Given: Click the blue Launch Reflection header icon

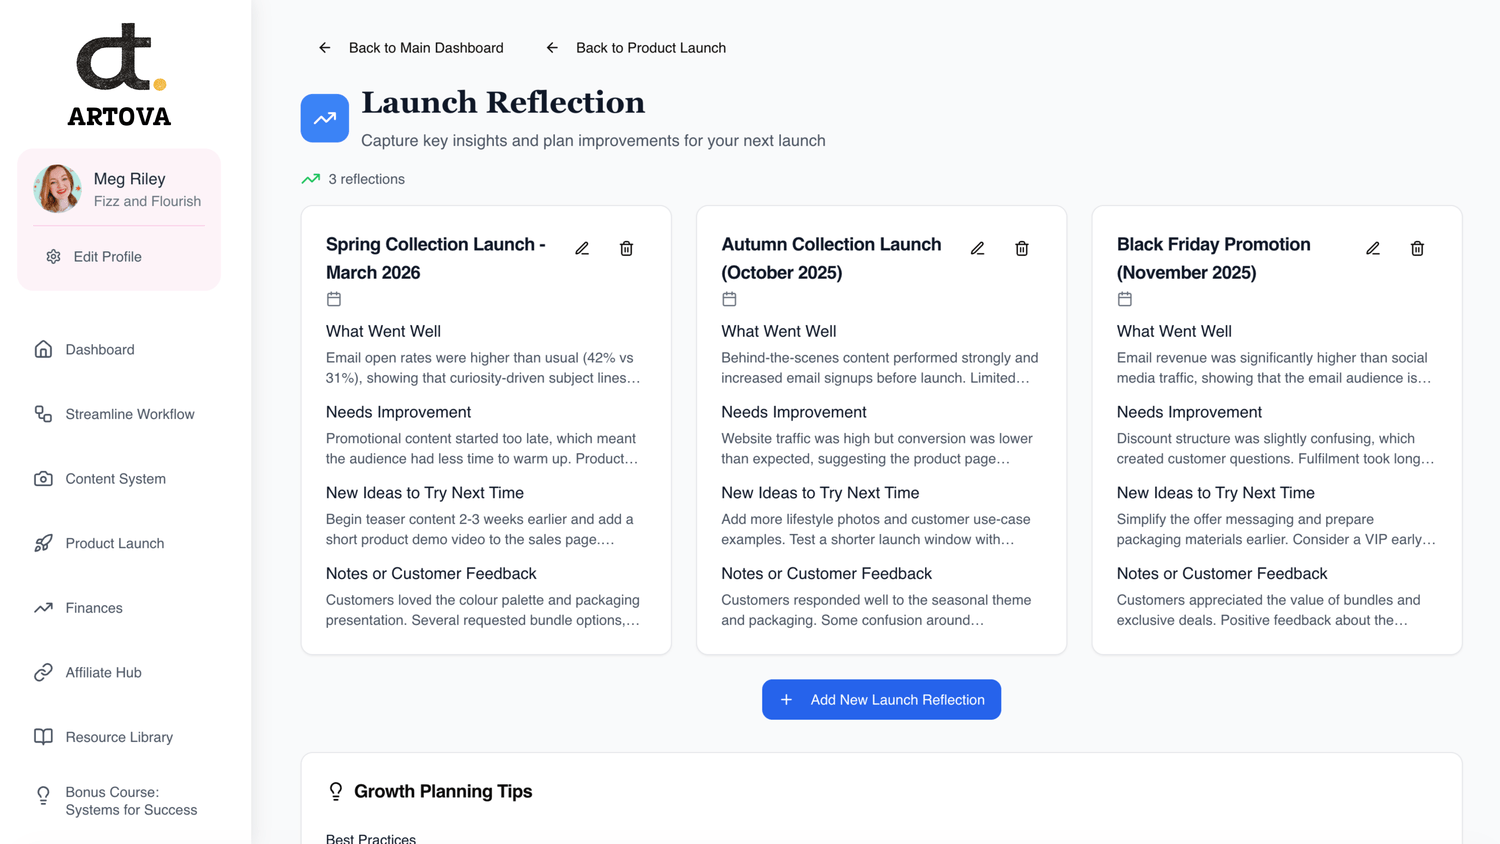Looking at the screenshot, I should [x=325, y=118].
